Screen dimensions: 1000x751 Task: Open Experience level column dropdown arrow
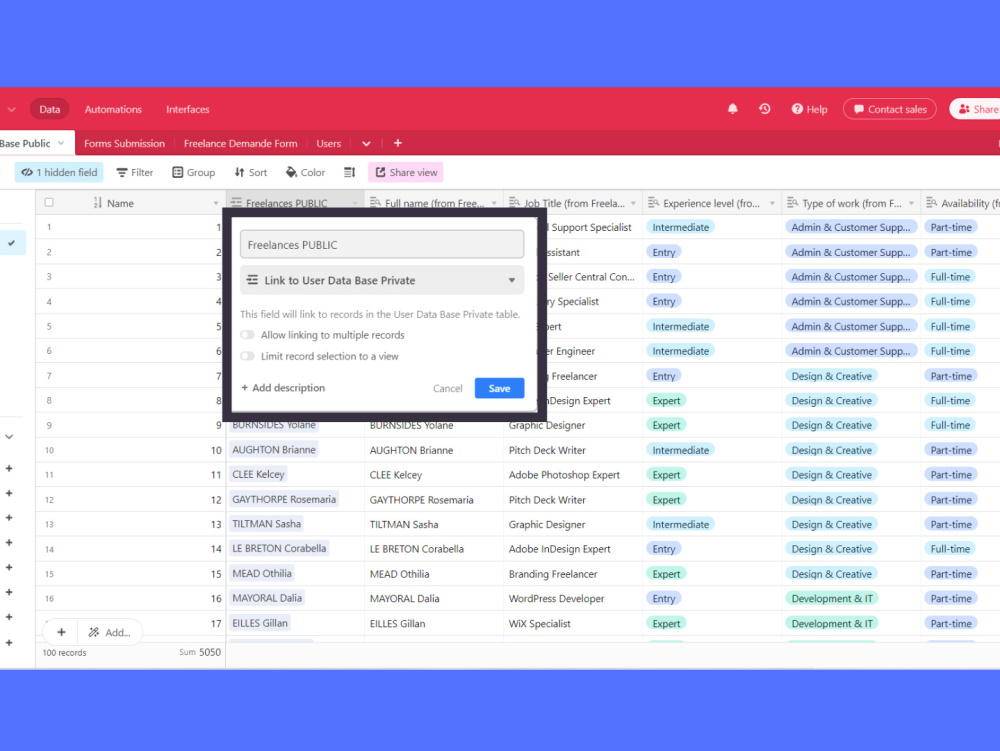[x=772, y=203]
